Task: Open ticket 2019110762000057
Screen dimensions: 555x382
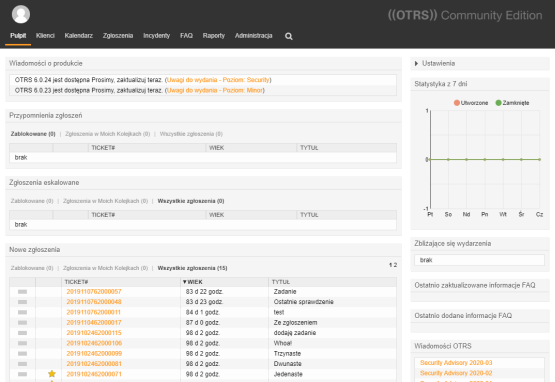Action: [94, 292]
